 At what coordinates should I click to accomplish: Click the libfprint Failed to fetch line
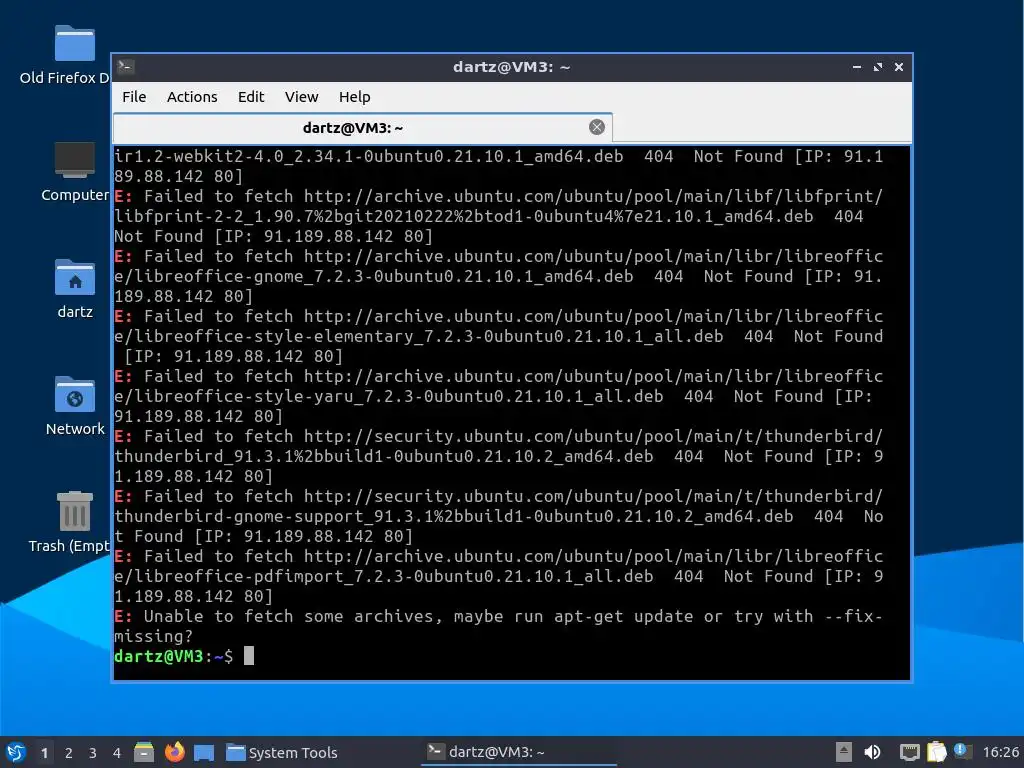coord(499,216)
